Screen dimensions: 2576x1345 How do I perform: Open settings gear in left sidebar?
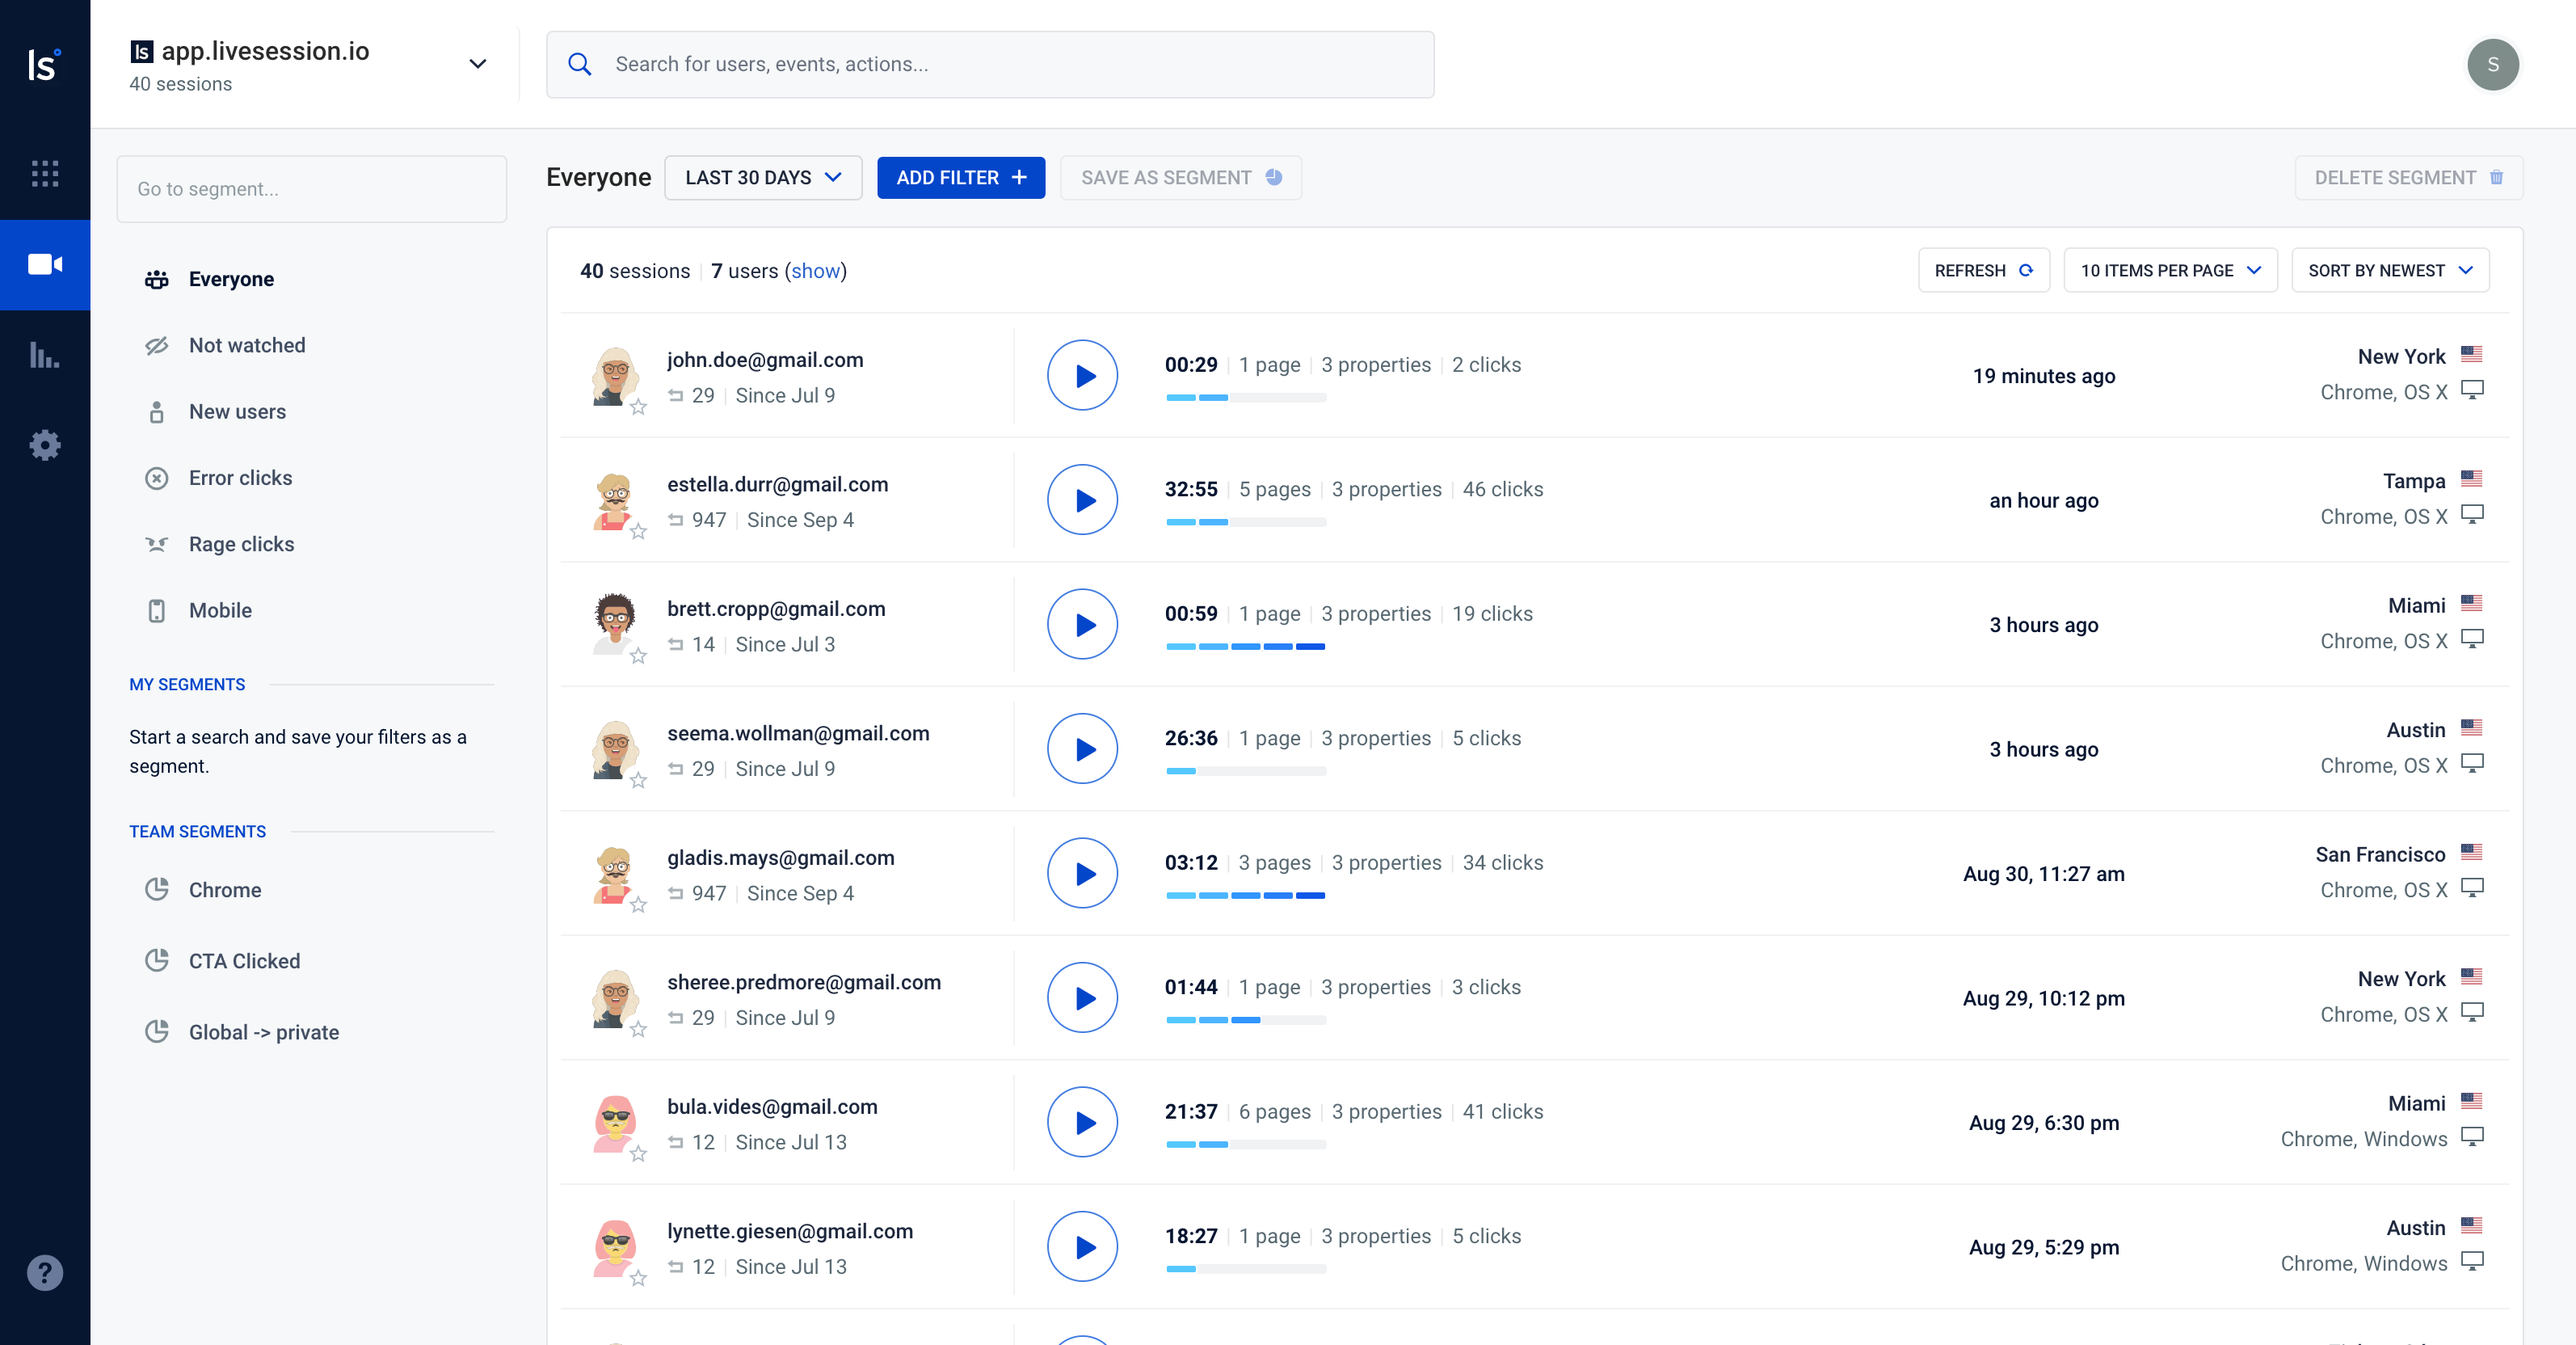(x=45, y=445)
